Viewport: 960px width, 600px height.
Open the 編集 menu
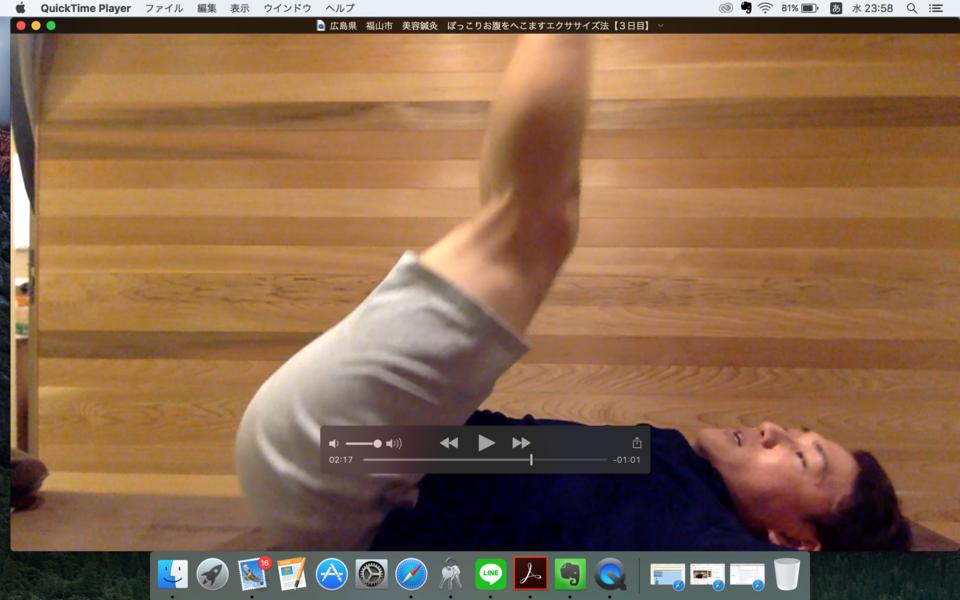(207, 8)
